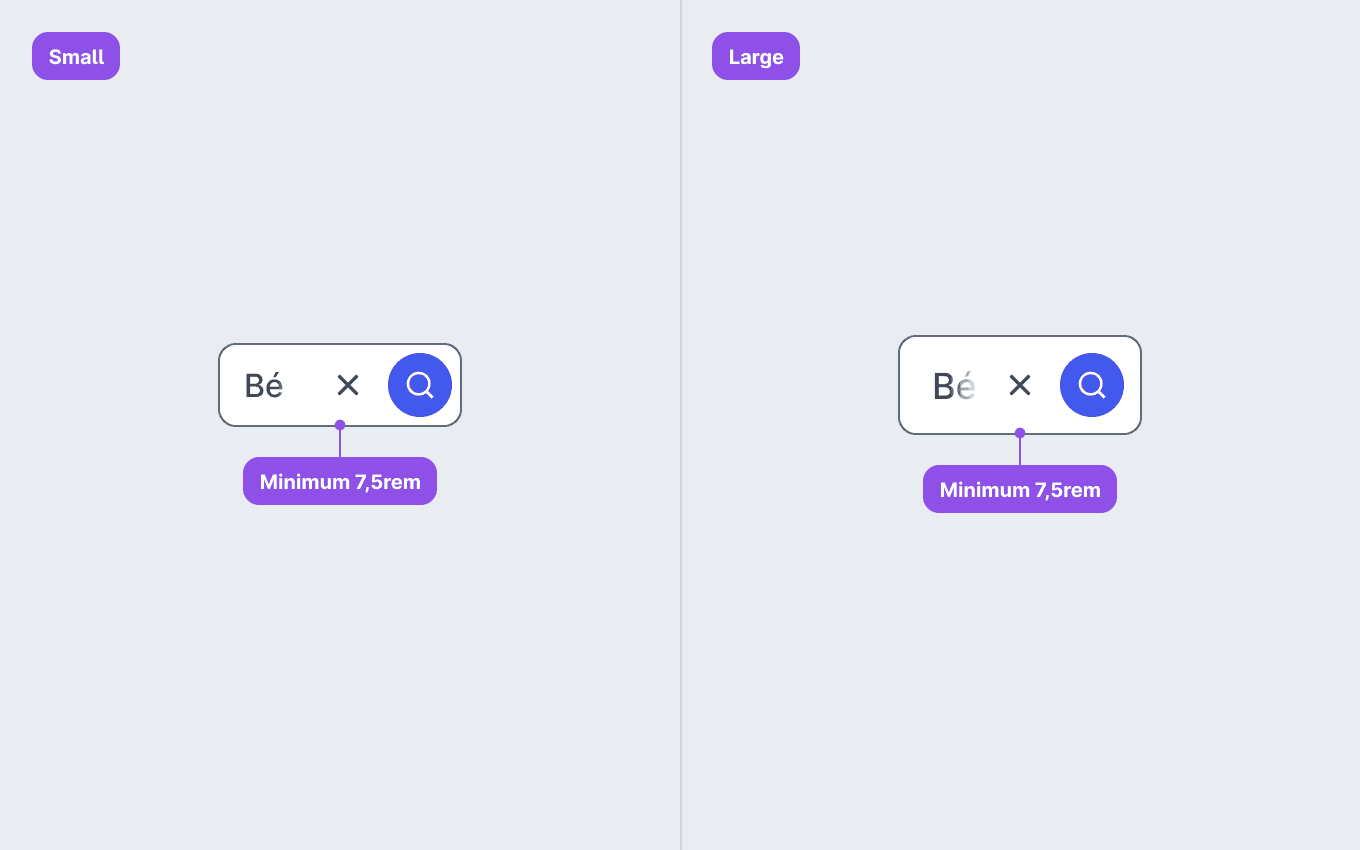The image size is (1360, 850).
Task: Click the purple connector line below Large field
Action: [x=1020, y=451]
